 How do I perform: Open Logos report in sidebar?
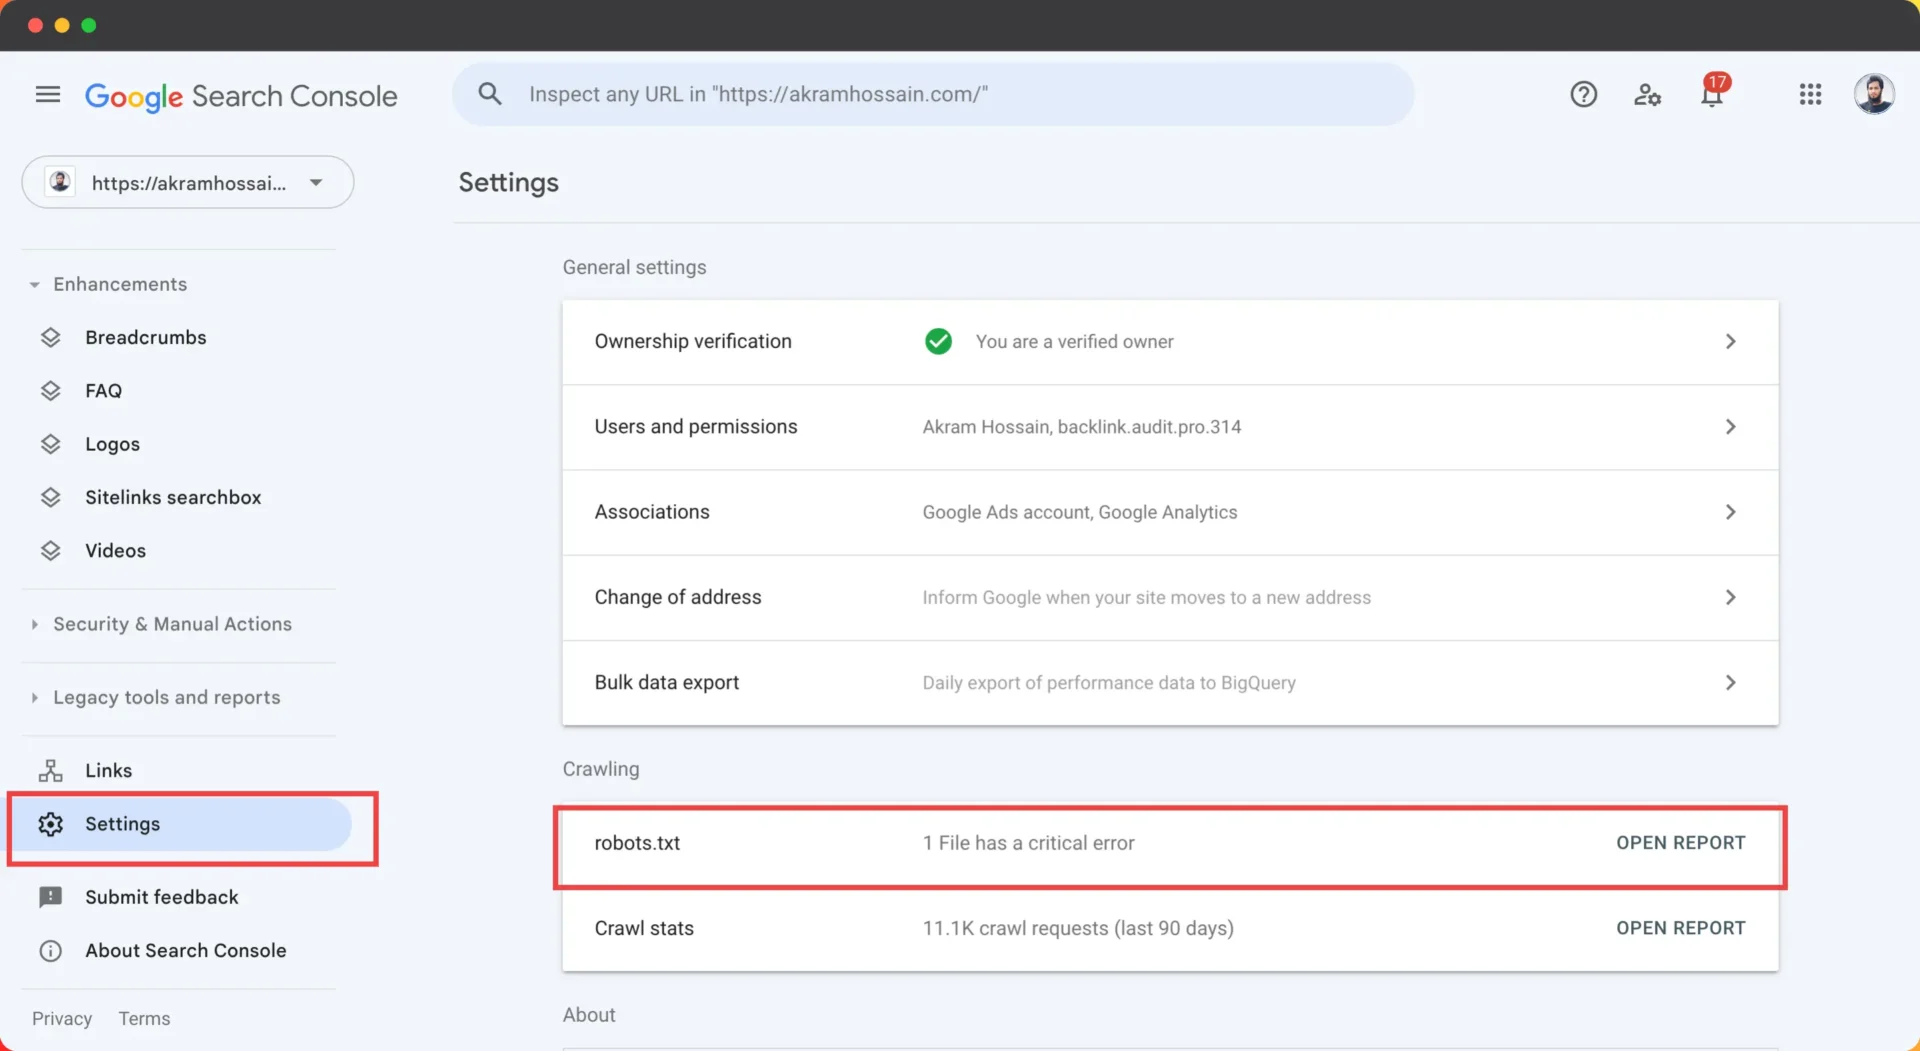tap(113, 444)
